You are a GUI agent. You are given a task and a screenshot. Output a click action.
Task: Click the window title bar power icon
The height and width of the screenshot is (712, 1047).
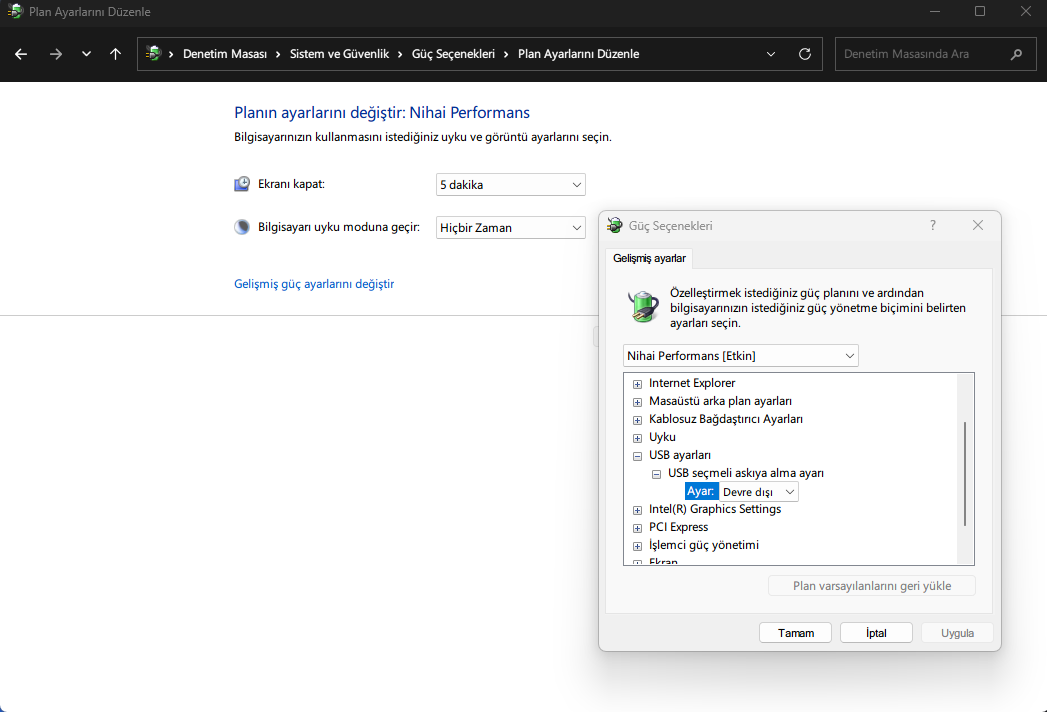(x=15, y=11)
